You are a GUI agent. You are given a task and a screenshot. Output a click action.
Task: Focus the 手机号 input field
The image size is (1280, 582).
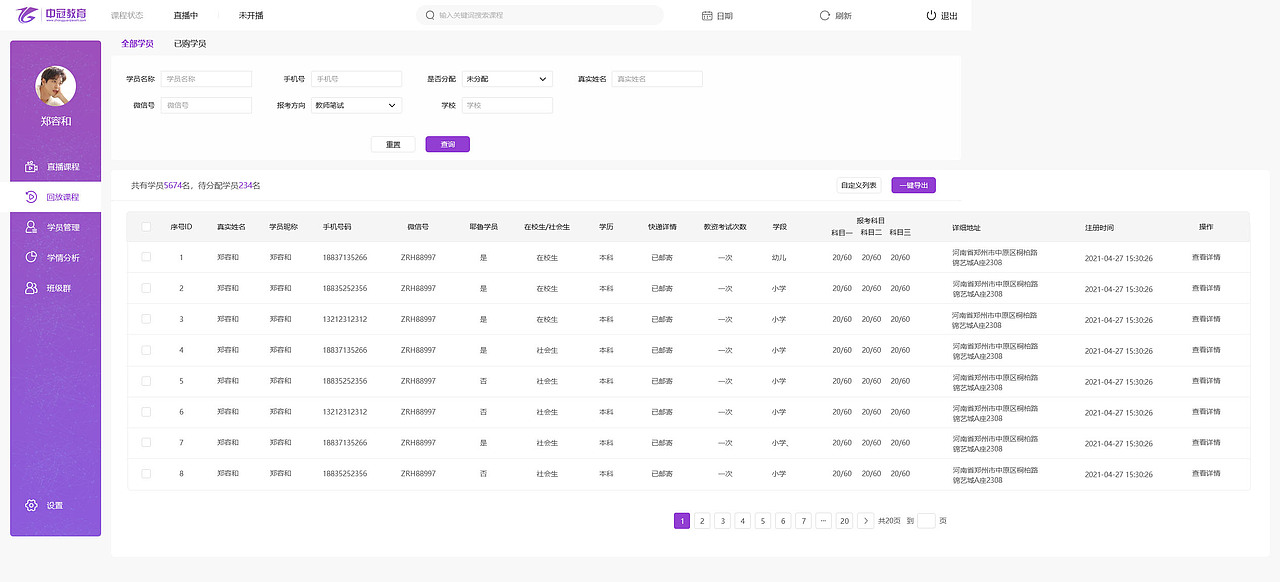click(x=356, y=79)
